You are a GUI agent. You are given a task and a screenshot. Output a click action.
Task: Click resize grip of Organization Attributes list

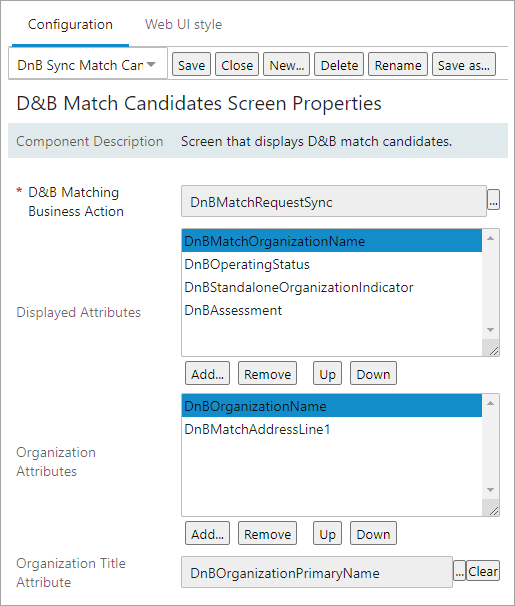[493, 510]
